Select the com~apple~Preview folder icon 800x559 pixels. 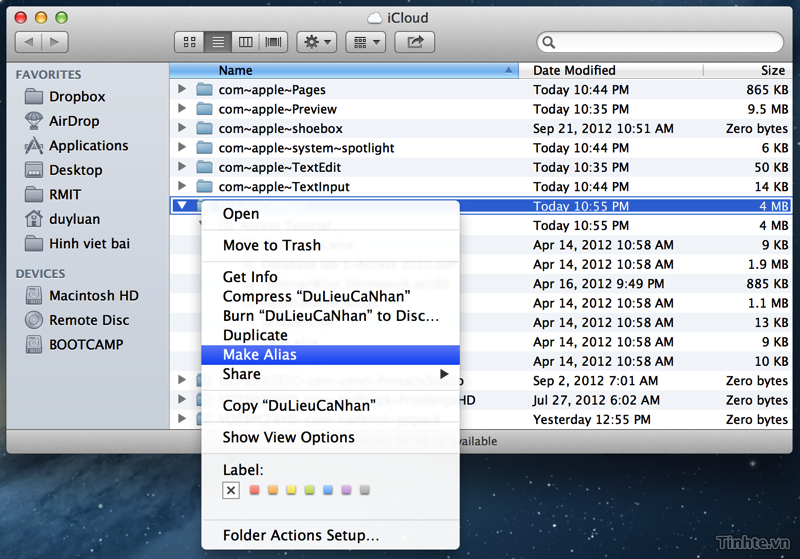tap(205, 109)
